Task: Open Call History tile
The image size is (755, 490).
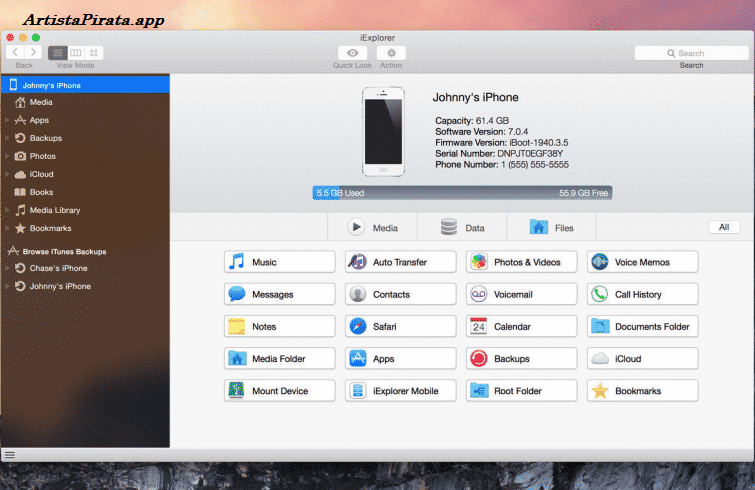Action: (642, 294)
